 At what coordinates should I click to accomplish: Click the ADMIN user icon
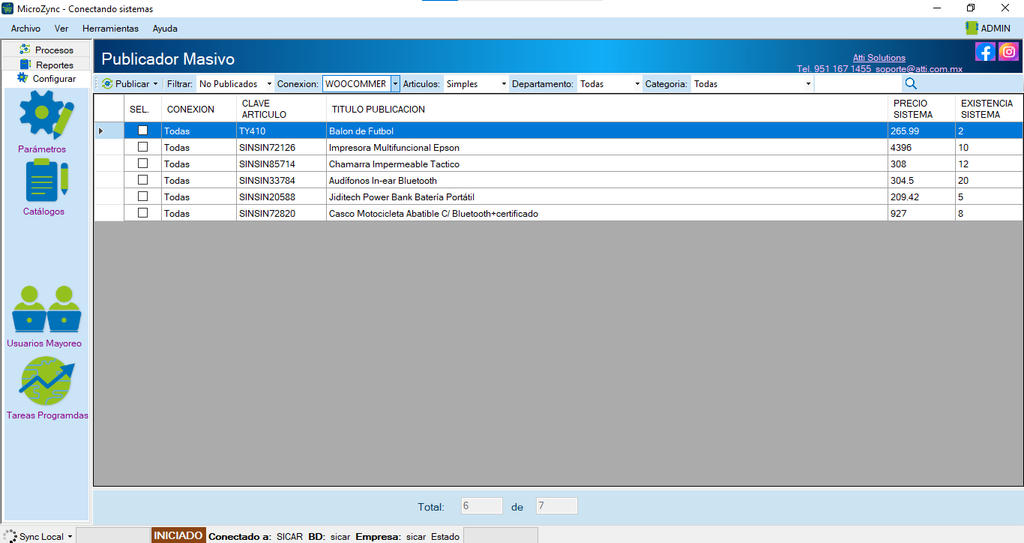pos(971,28)
